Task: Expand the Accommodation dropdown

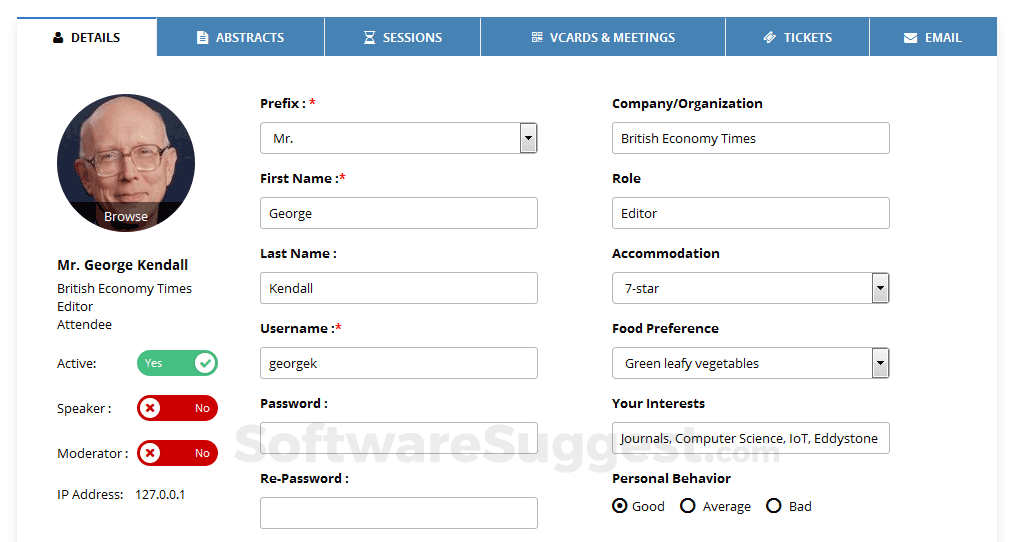Action: 880,288
